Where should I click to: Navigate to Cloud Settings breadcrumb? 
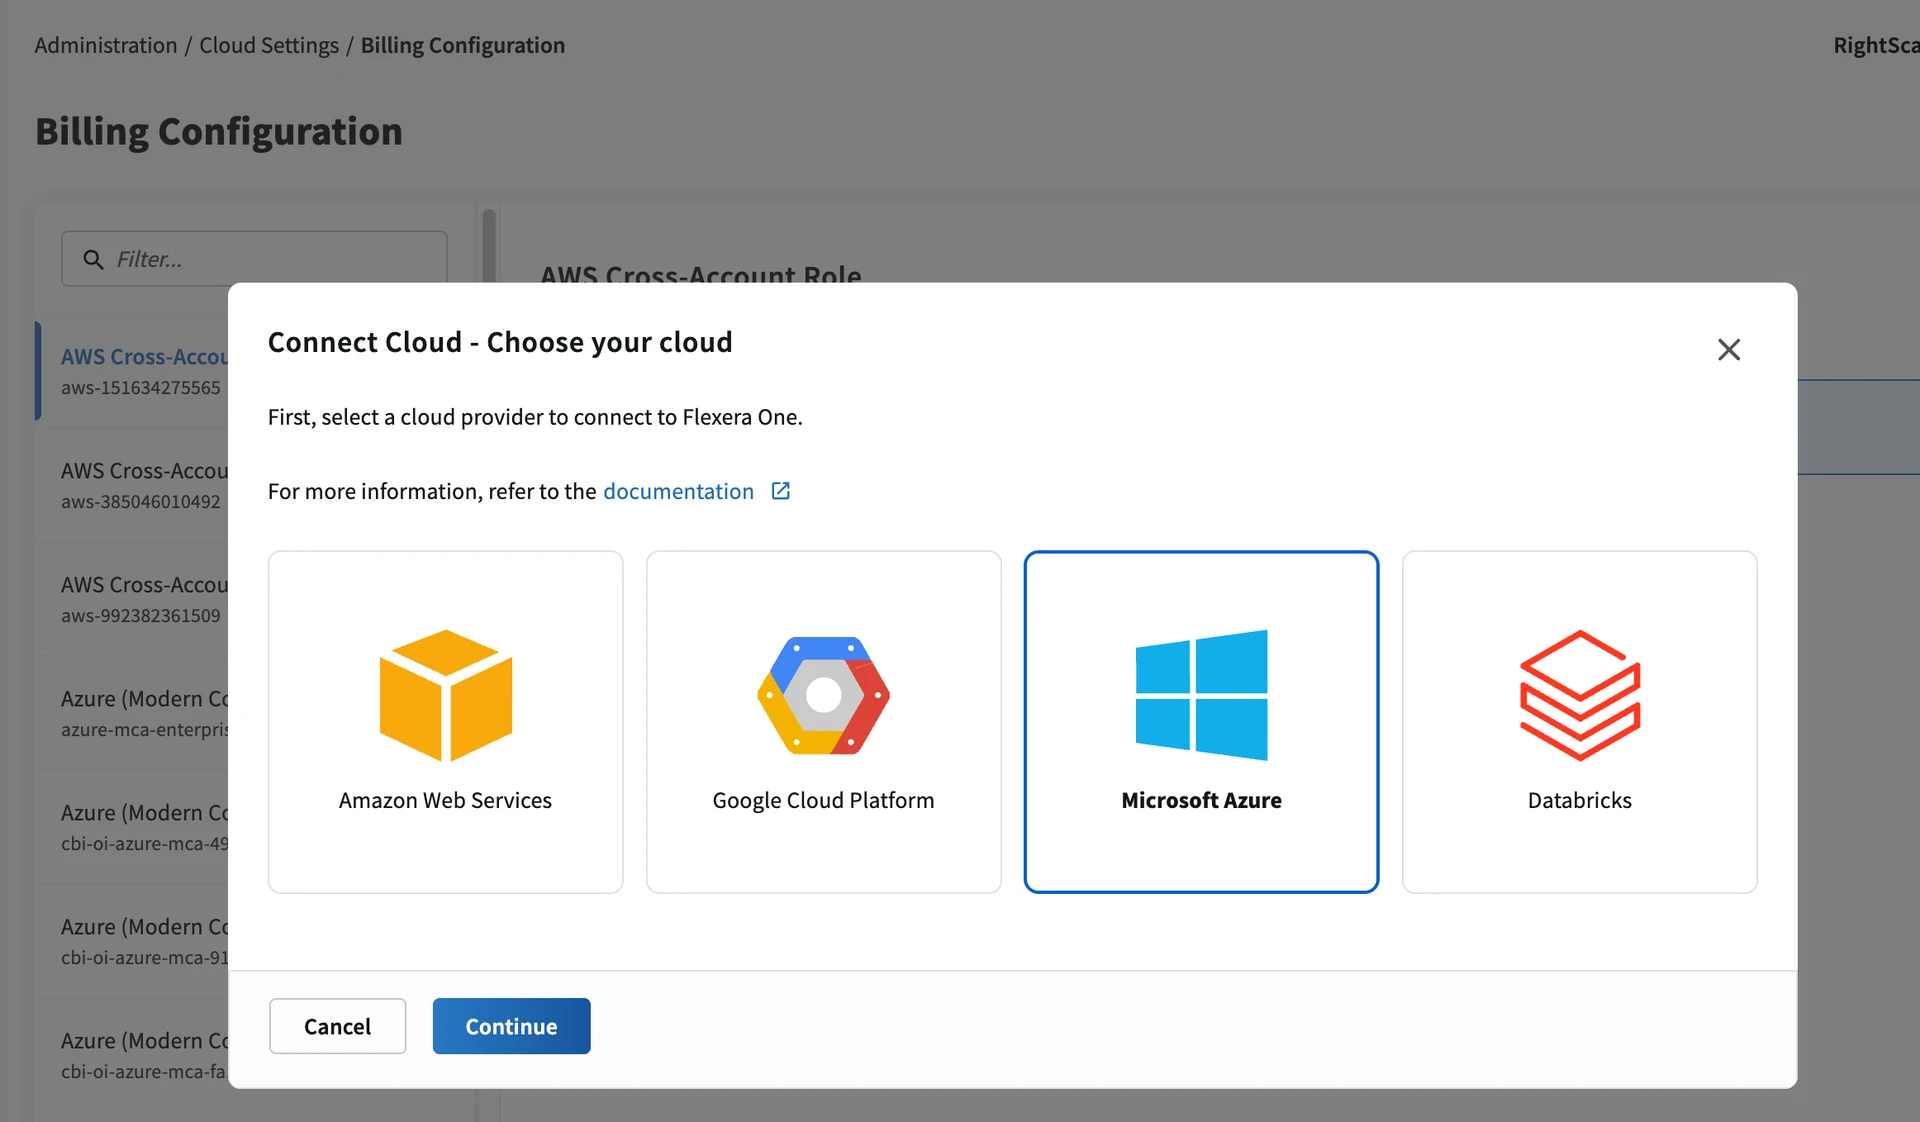tap(269, 45)
